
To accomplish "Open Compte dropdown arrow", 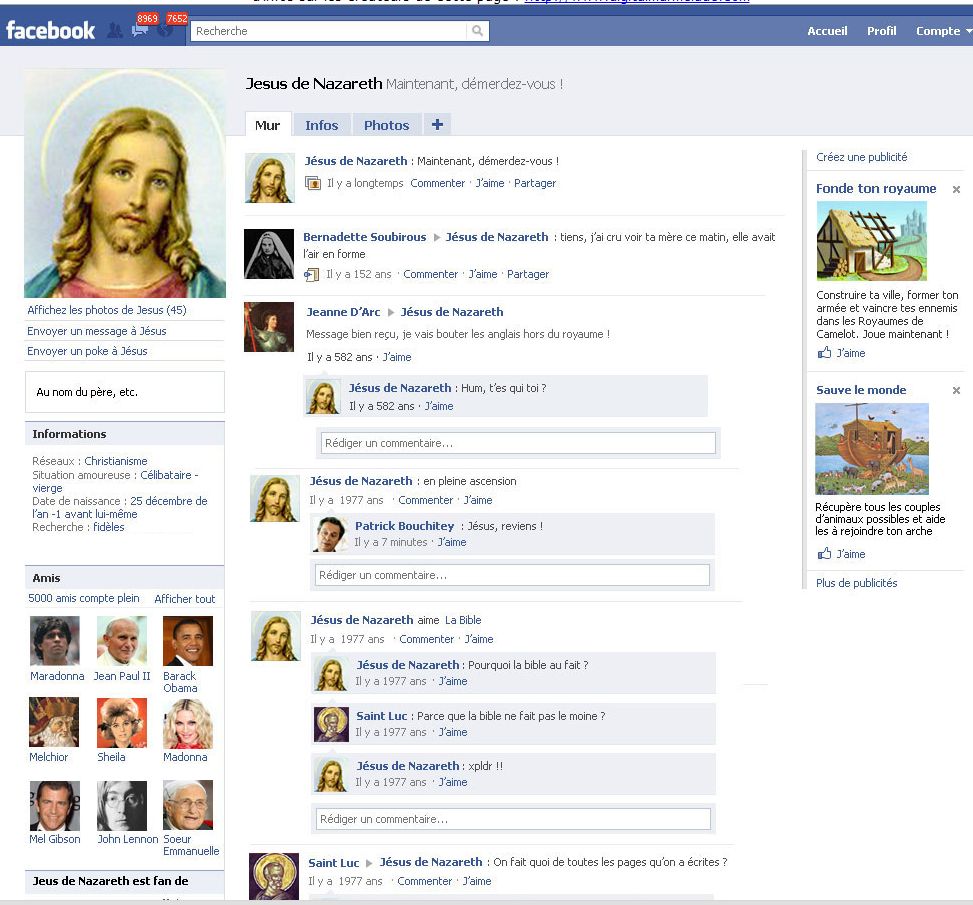I will click(x=969, y=31).
